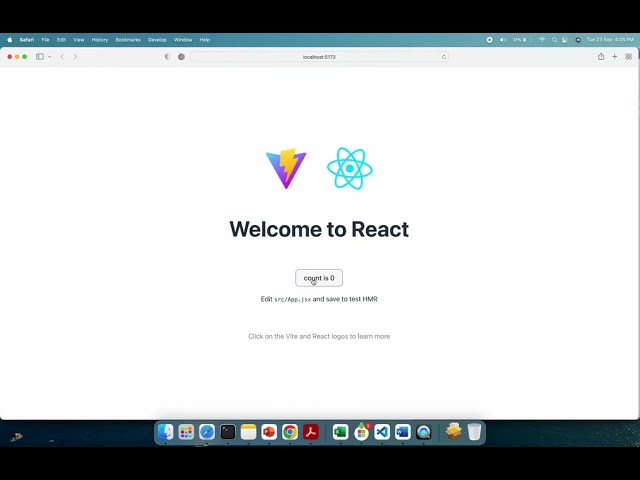This screenshot has height=480, width=640.
Task: Click the screen recording status icon in the menu bar
Action: coord(489,40)
